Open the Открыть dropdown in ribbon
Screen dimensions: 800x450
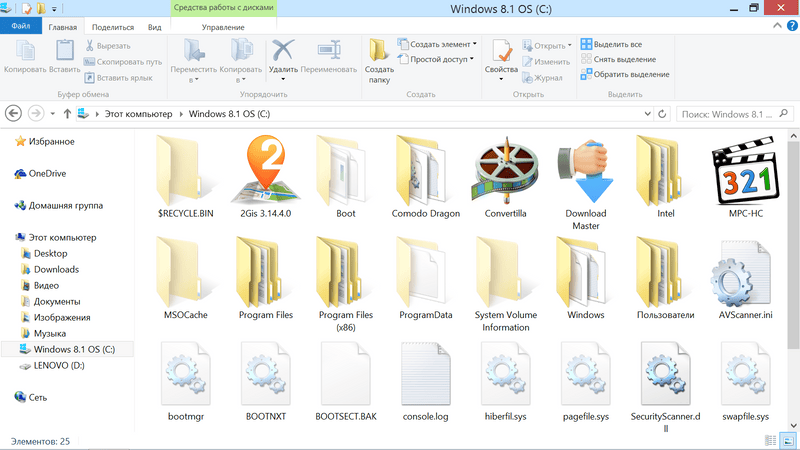tap(546, 46)
